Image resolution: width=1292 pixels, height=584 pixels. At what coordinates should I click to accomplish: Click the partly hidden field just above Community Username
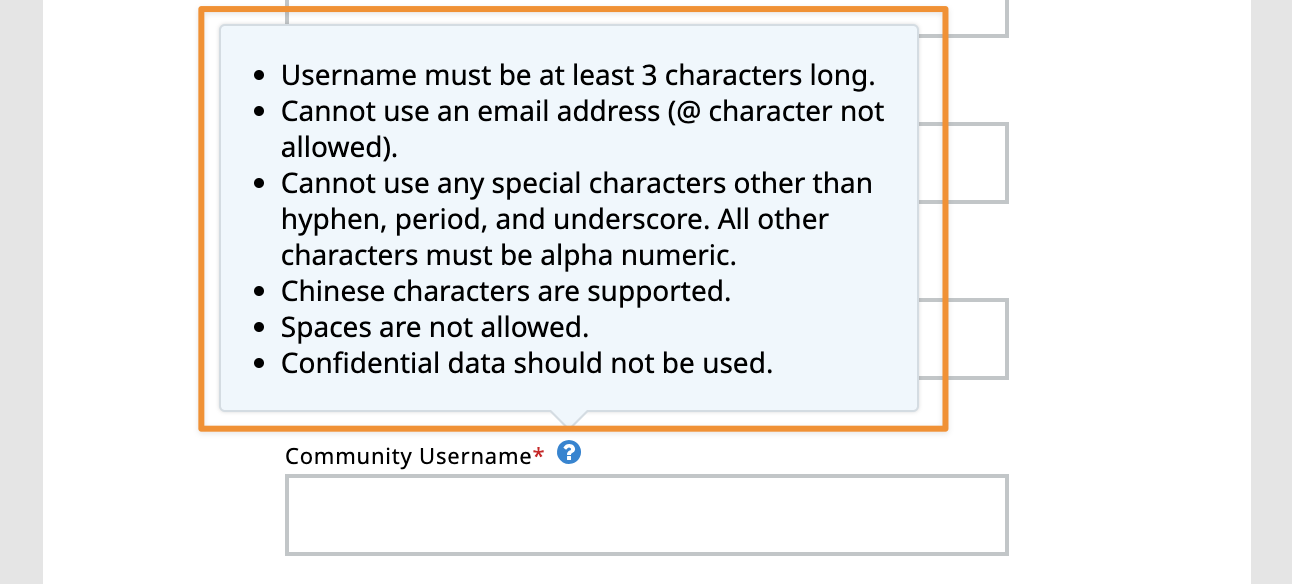pyautogui.click(x=975, y=338)
